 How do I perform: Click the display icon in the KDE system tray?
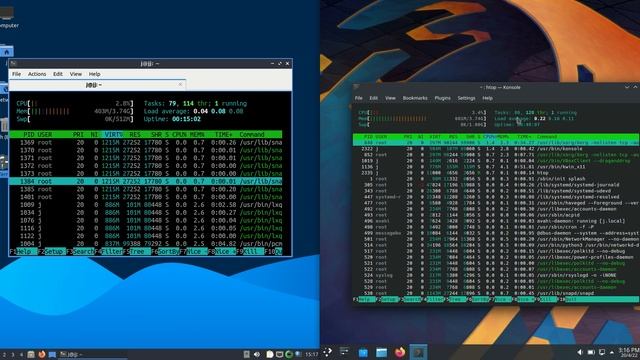click(602, 352)
